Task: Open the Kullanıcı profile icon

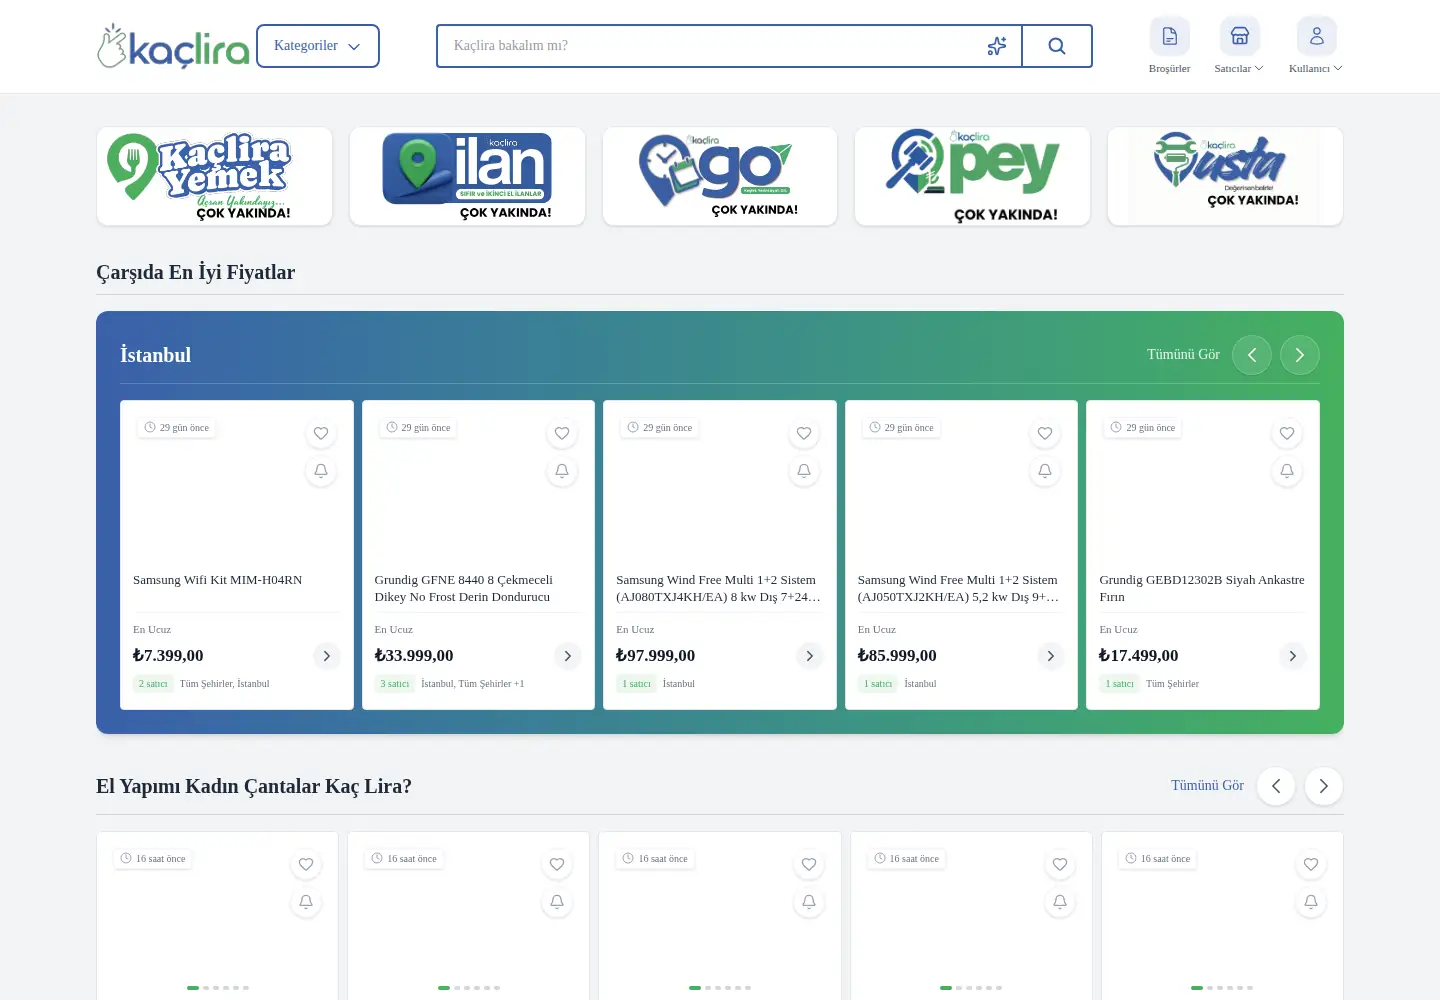Action: (1317, 36)
